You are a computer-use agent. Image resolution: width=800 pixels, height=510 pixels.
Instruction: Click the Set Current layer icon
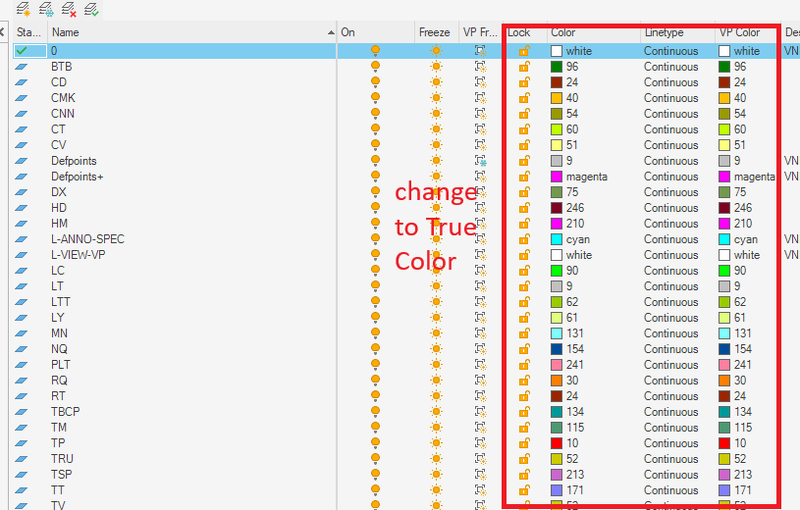point(91,9)
